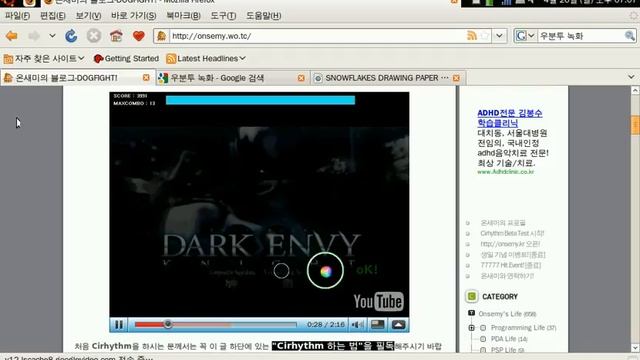
Task: Open the 북마크(B) menu
Action: [x=183, y=16]
